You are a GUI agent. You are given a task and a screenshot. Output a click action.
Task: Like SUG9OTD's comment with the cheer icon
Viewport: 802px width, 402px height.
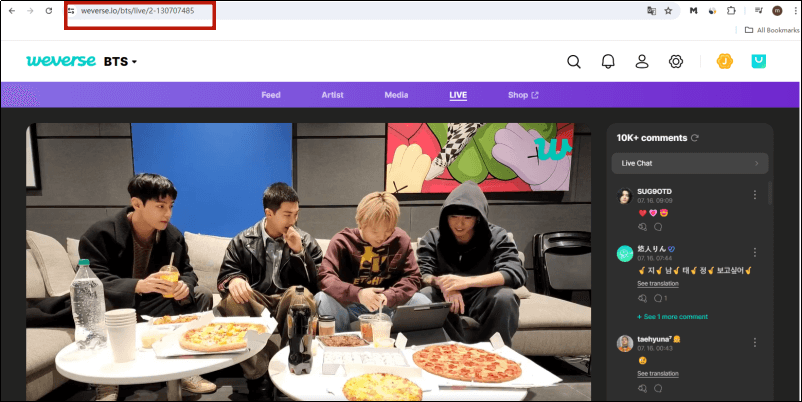pos(642,227)
